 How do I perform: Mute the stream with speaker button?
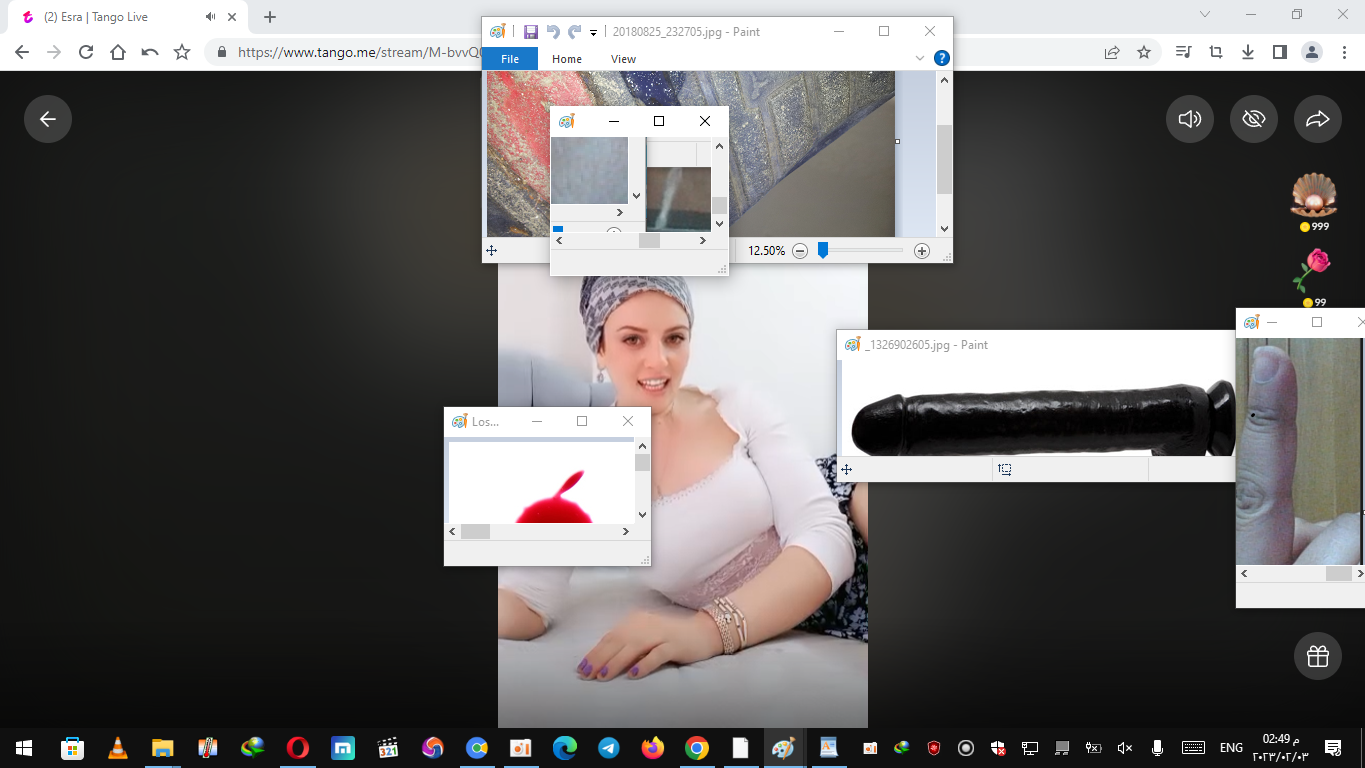pyautogui.click(x=1189, y=119)
